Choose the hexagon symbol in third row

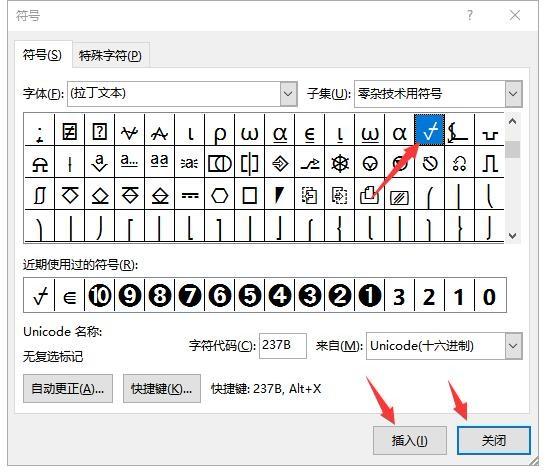[x=220, y=195]
